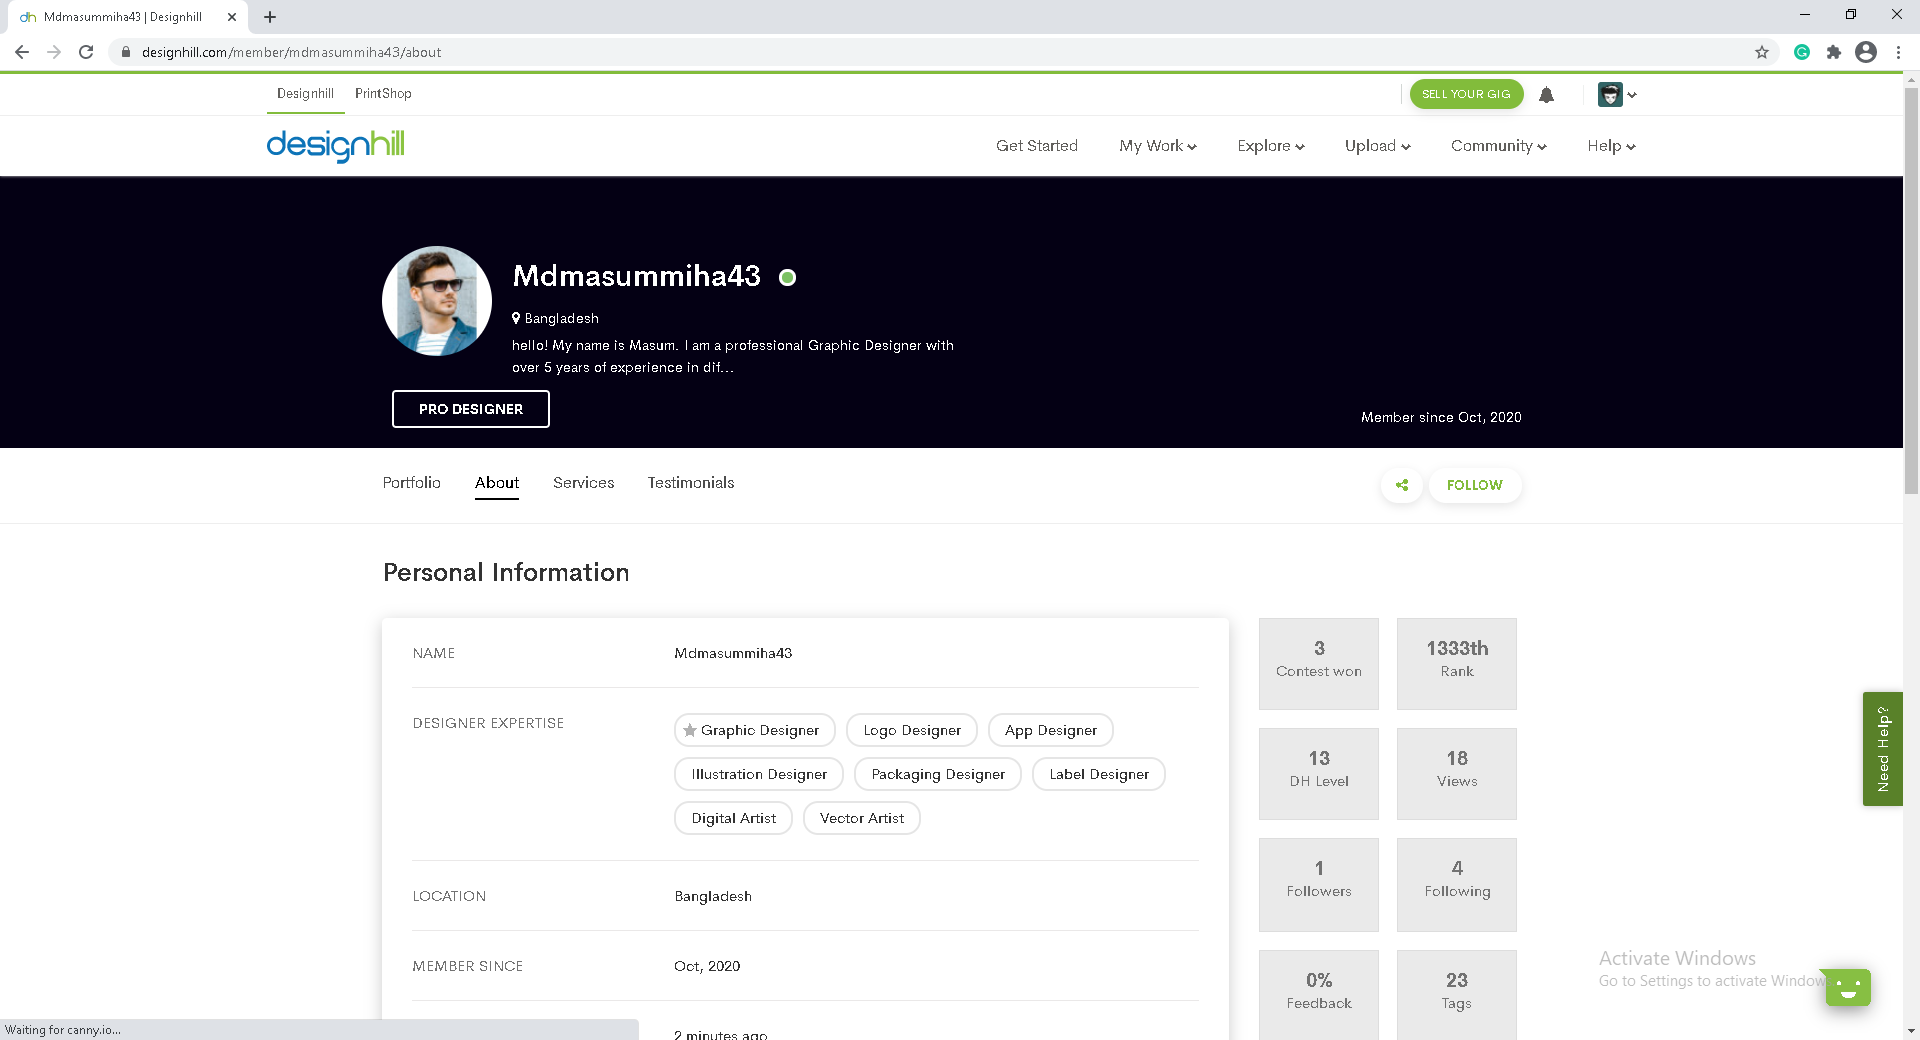1920x1040 pixels.
Task: Open the chat bot smiley widget
Action: [1847, 988]
